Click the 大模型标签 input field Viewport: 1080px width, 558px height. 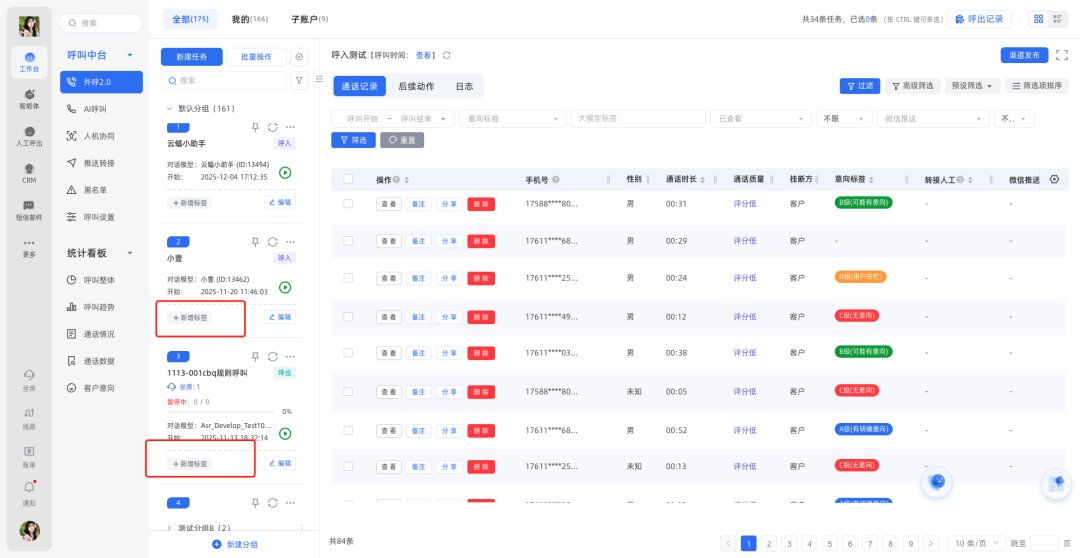point(637,118)
